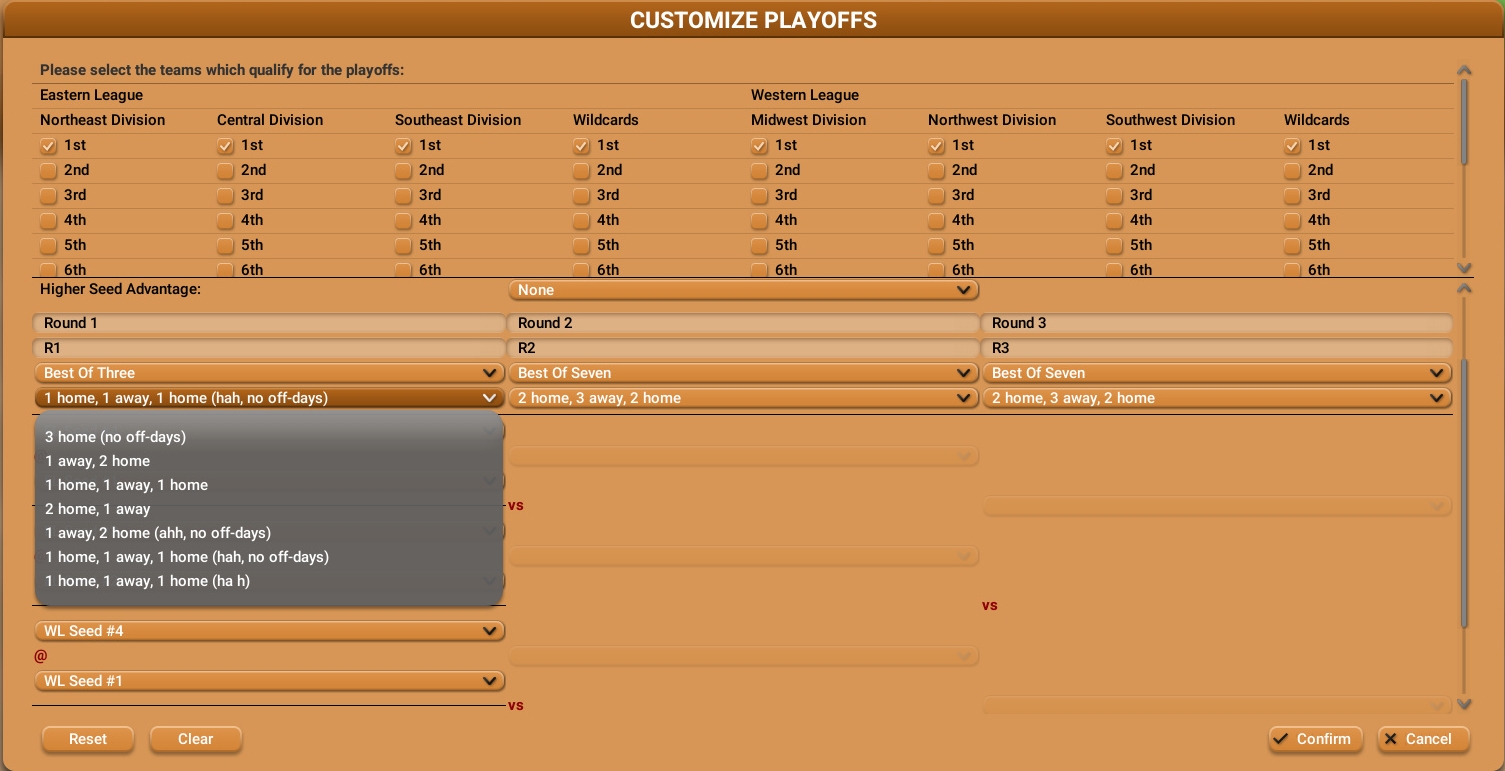Open Round 3 home/away format dropdown

1217,398
